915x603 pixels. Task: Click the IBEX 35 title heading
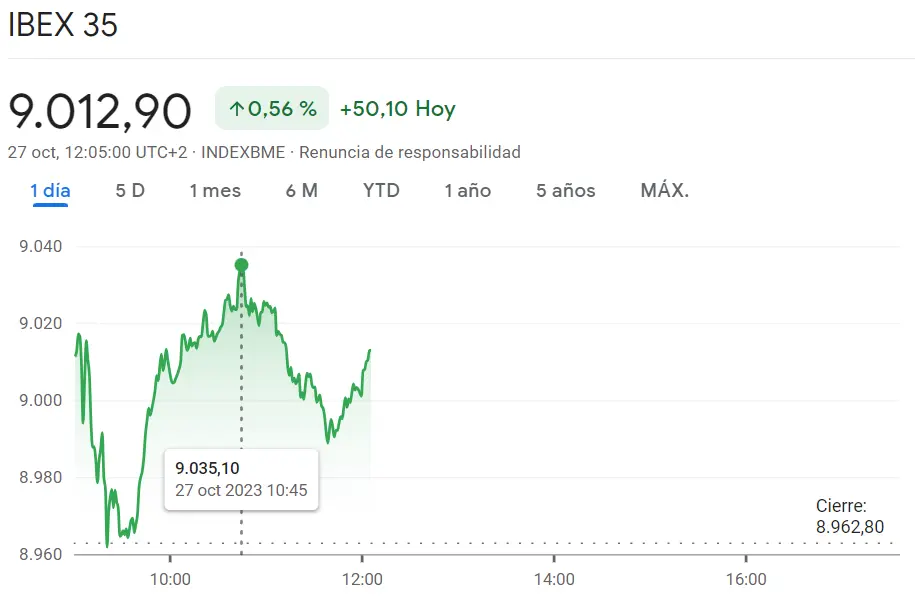tap(63, 26)
